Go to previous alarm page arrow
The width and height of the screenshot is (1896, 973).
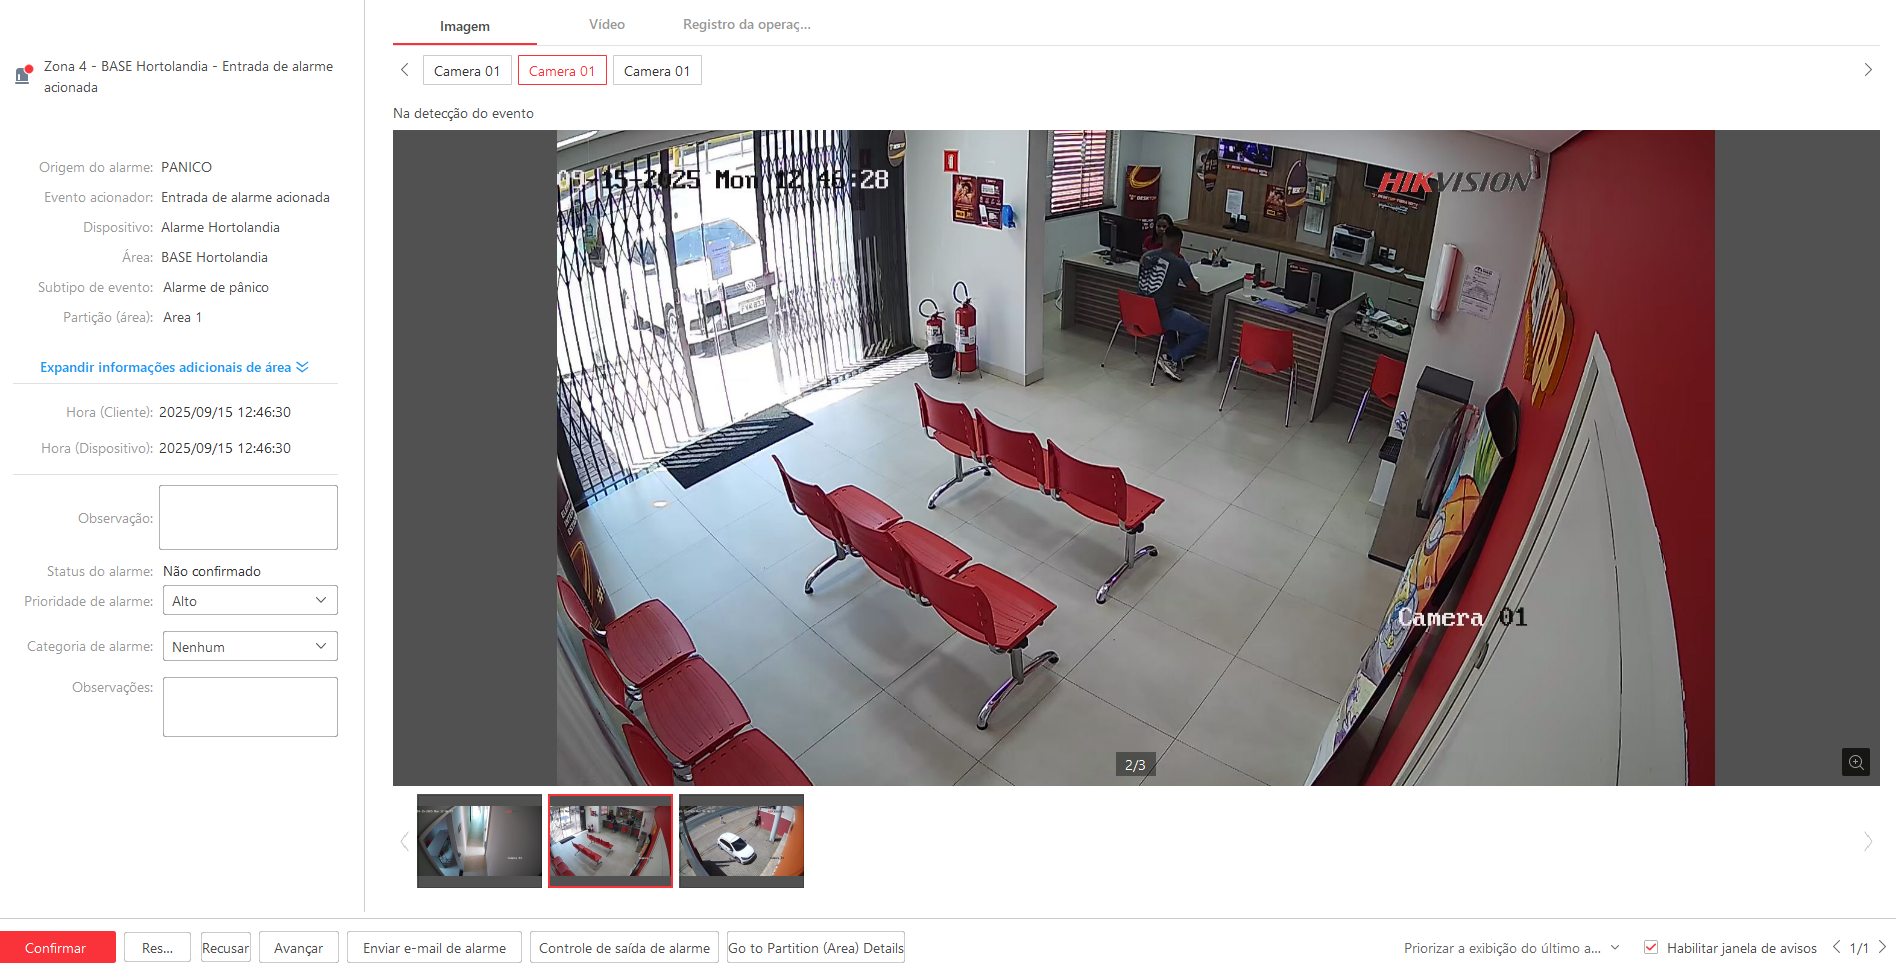click(1836, 947)
